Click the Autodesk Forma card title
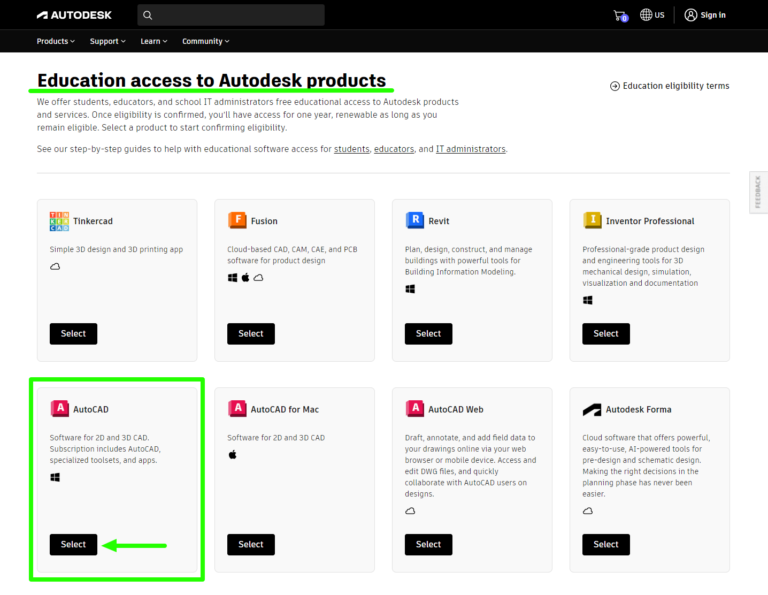This screenshot has width=768, height=595. [x=639, y=409]
